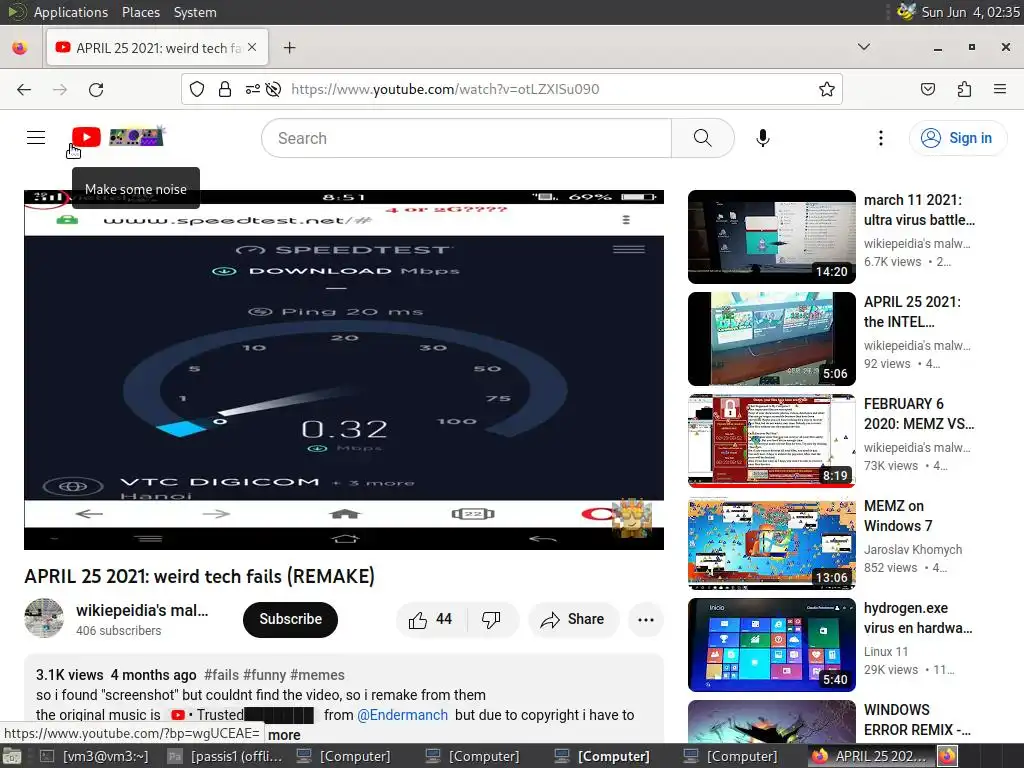The width and height of the screenshot is (1024, 768).
Task: Open march 11 2021 ultra virus battle thumbnail
Action: tap(771, 237)
